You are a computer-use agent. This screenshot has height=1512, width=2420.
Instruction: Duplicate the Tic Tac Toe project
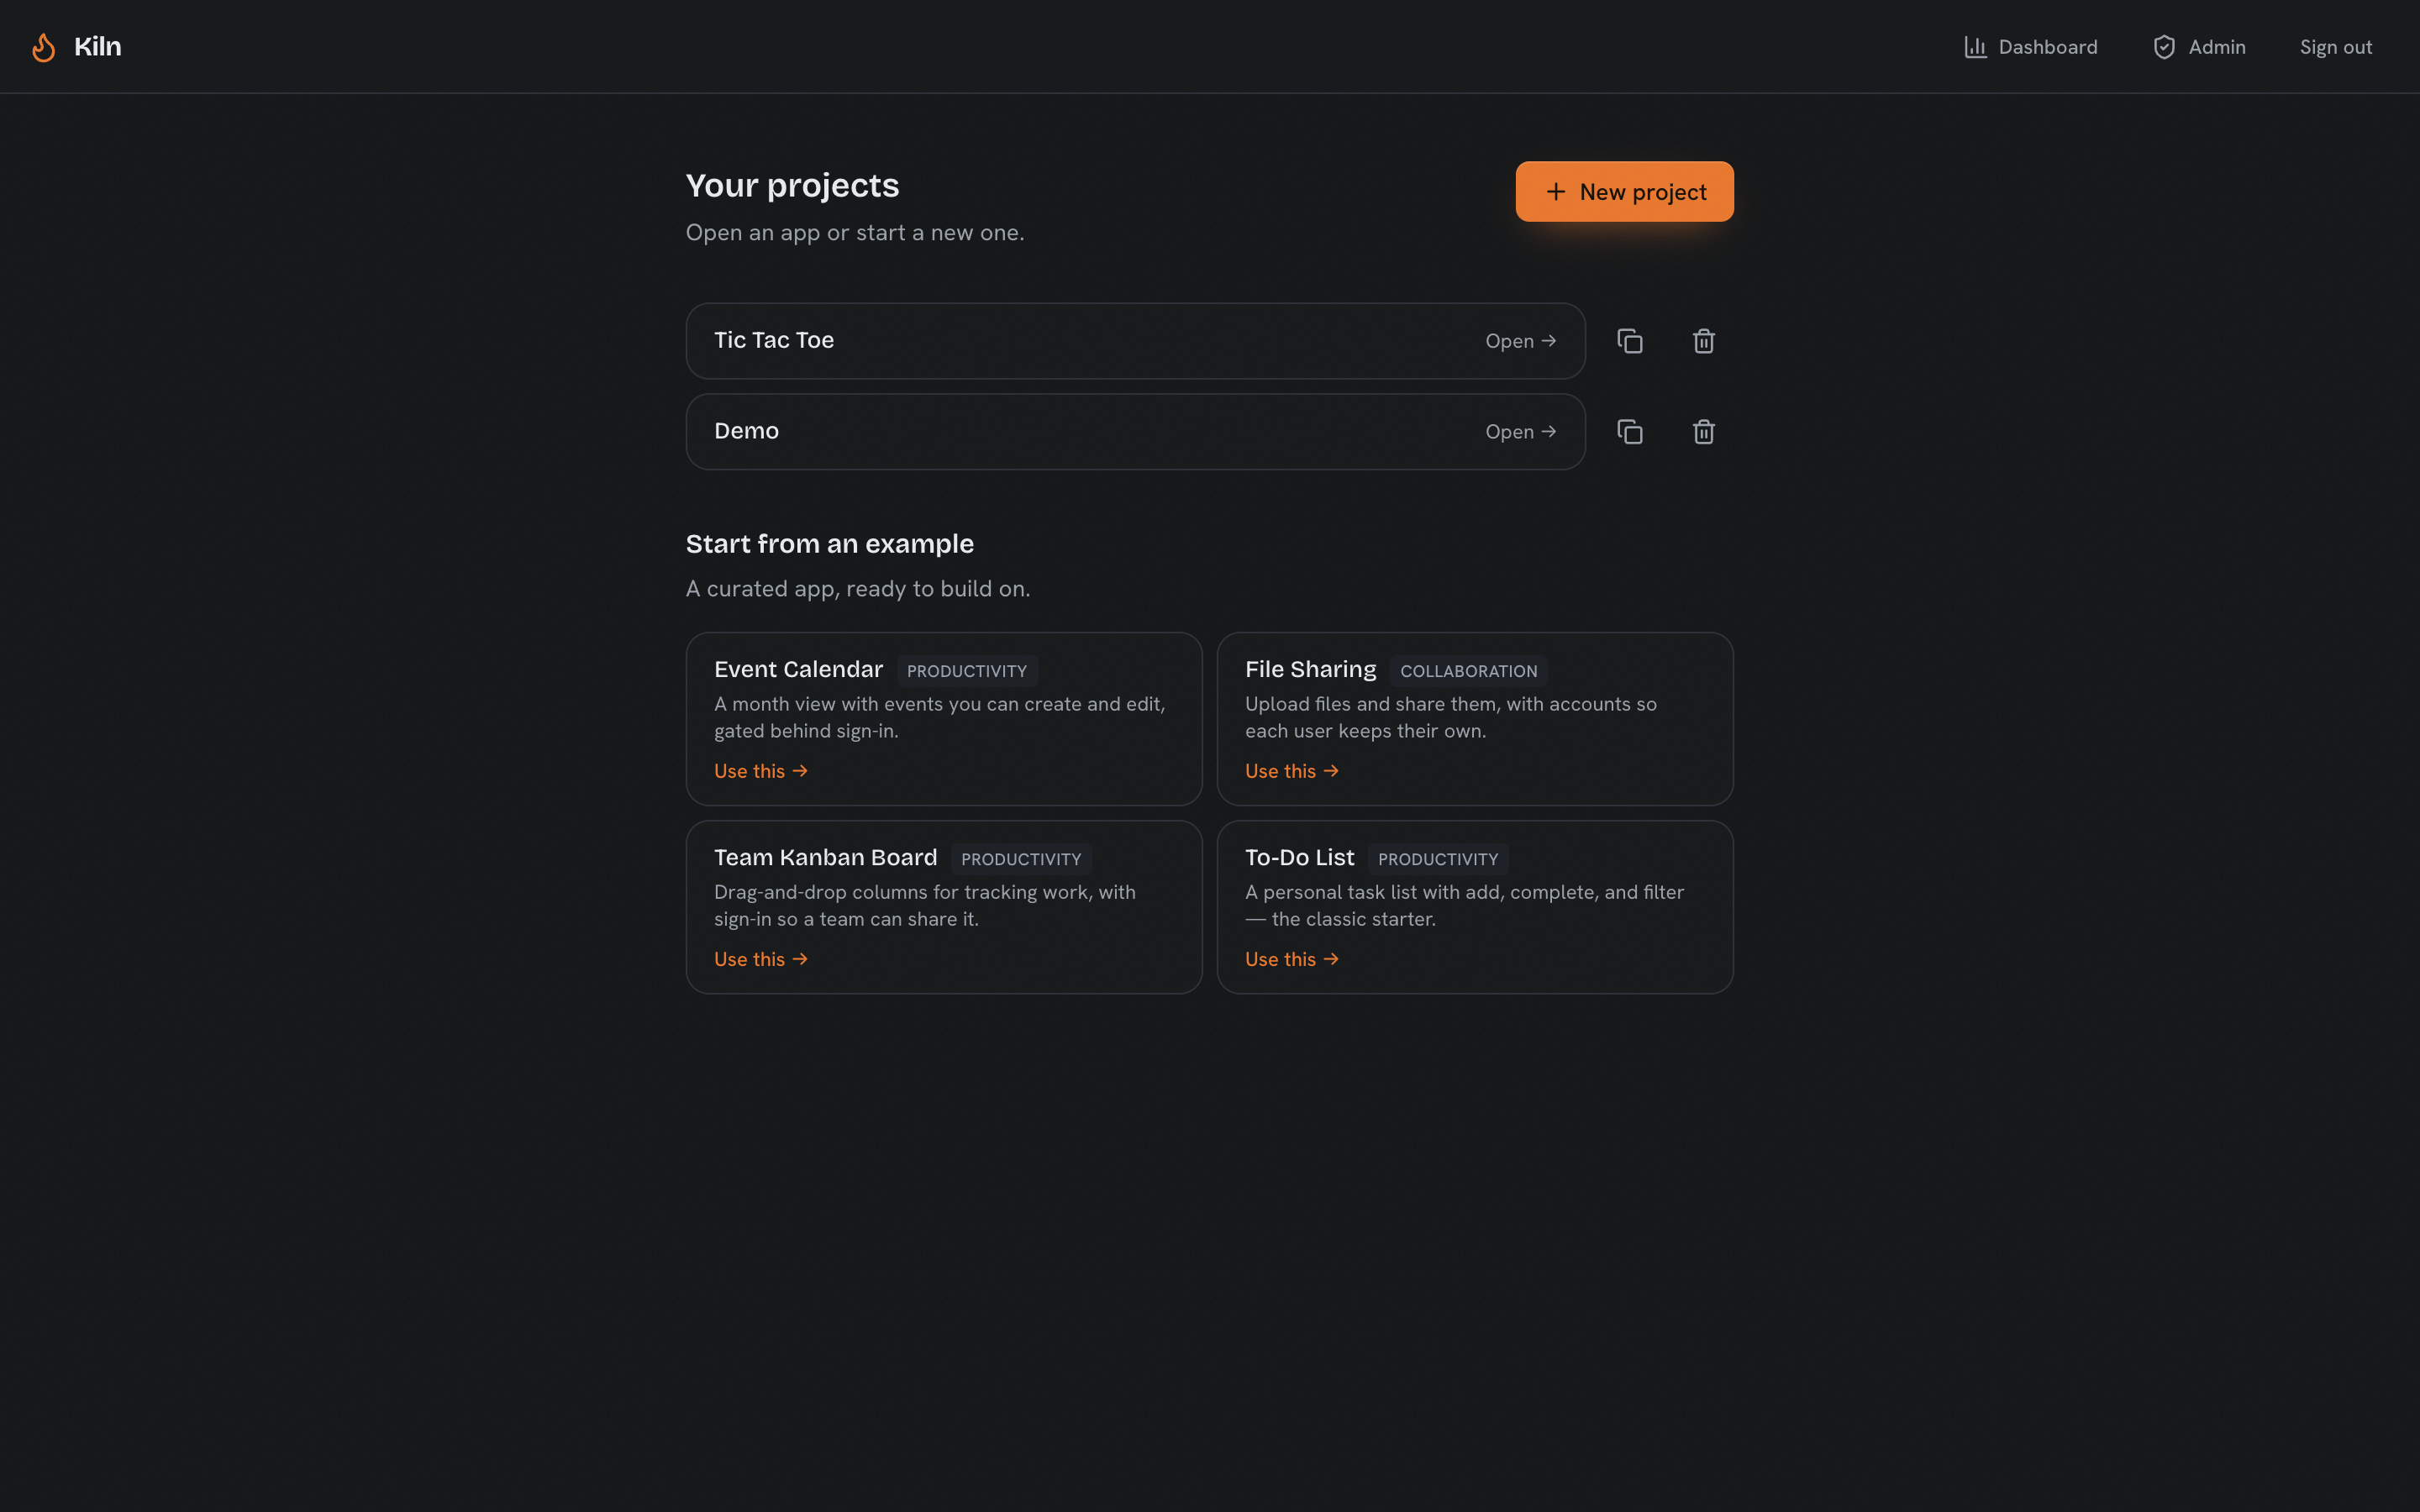coord(1630,341)
